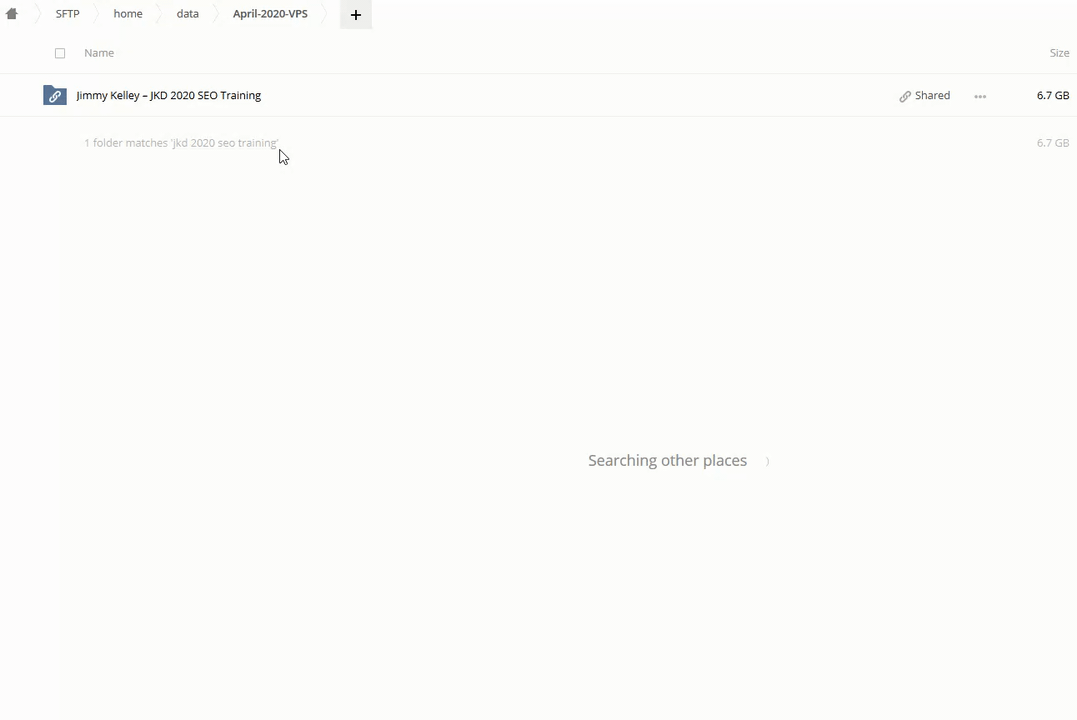Click the Shared label on folder row
This screenshot has width=1077, height=720.
tap(932, 95)
